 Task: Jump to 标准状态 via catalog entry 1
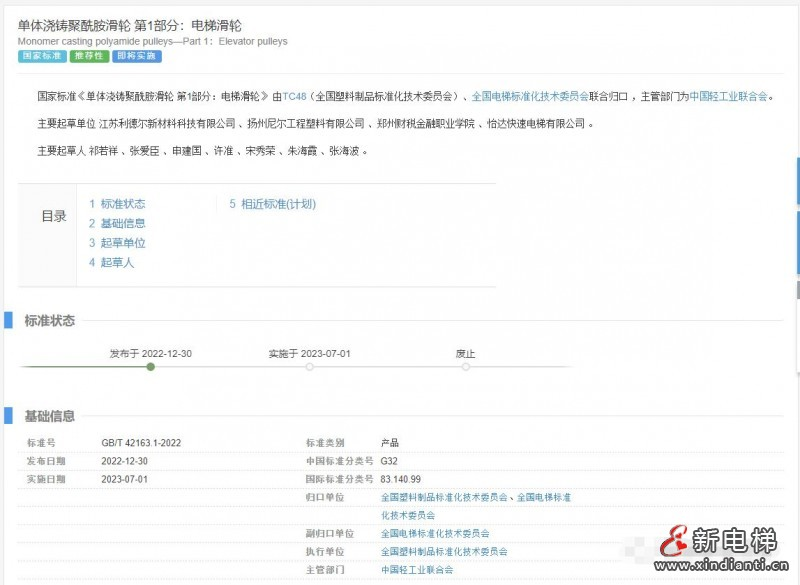122,203
